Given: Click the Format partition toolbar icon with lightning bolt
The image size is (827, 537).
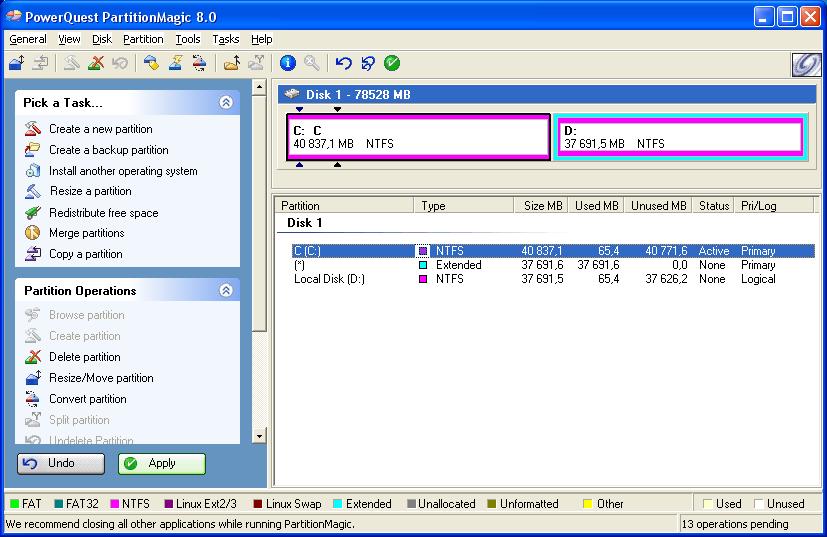Looking at the screenshot, I should 176,63.
